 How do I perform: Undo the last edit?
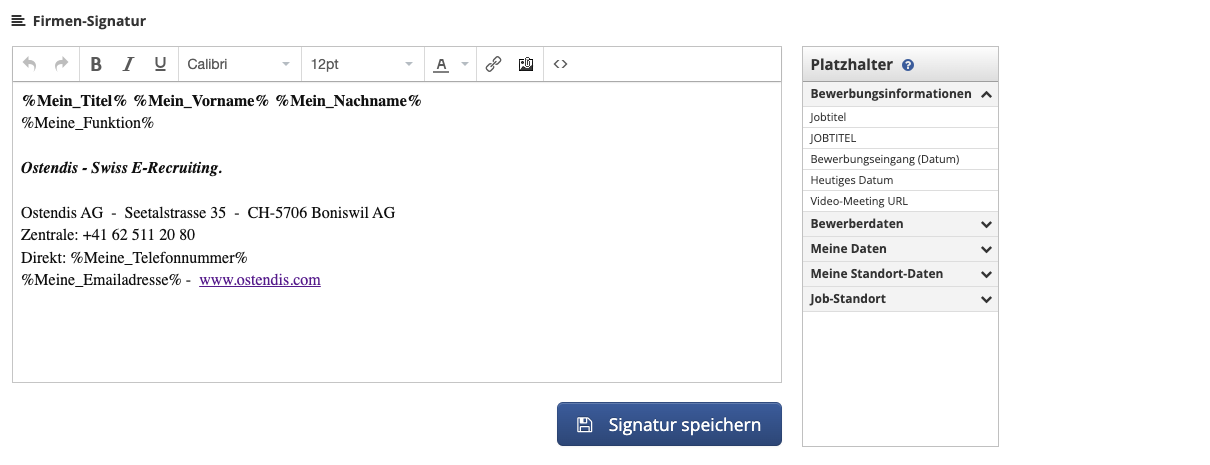pyautogui.click(x=30, y=64)
